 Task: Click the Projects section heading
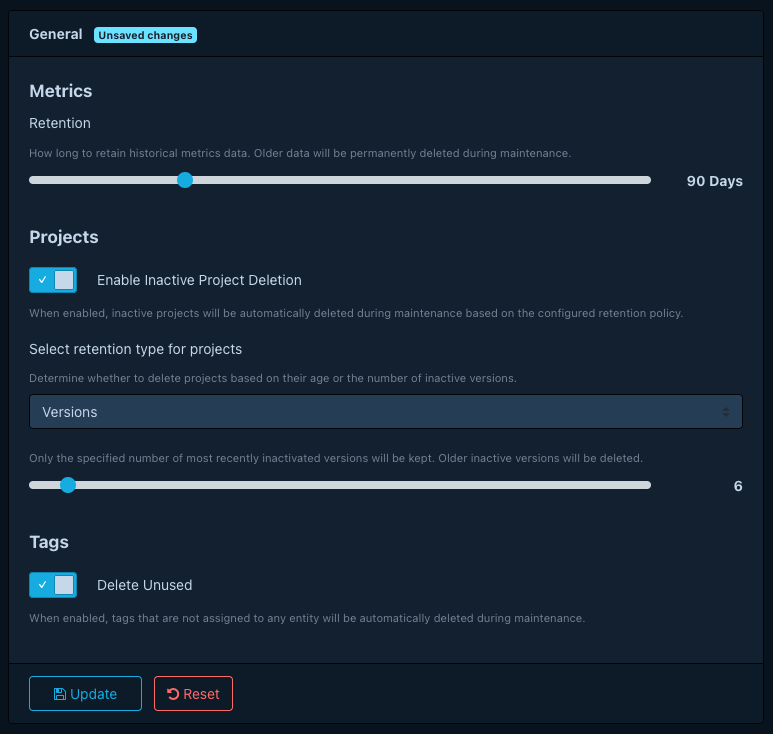64,237
